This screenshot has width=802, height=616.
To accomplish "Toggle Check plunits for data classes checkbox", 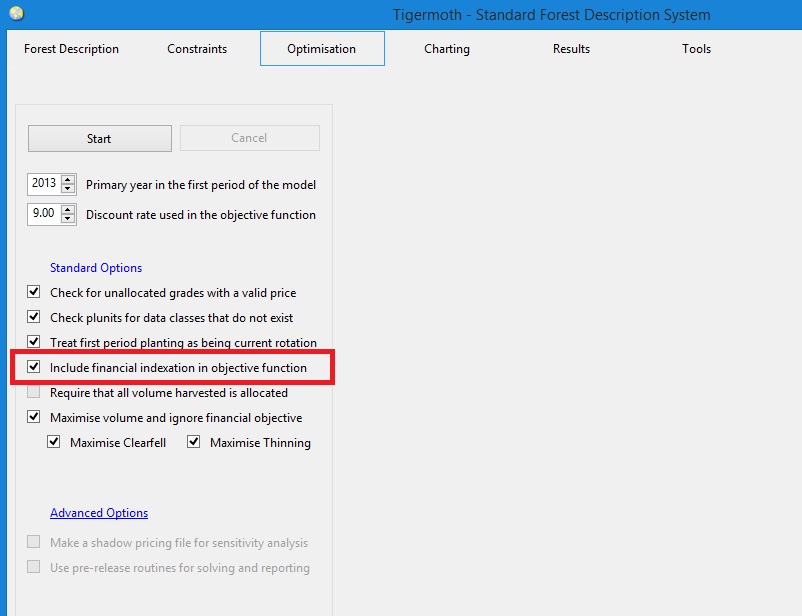I will 34,317.
